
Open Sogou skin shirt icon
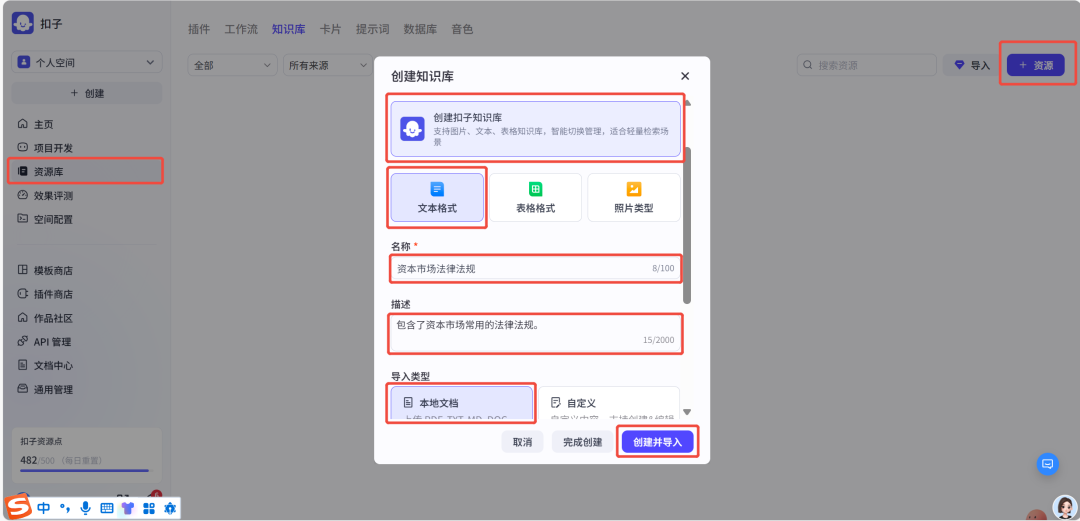127,509
